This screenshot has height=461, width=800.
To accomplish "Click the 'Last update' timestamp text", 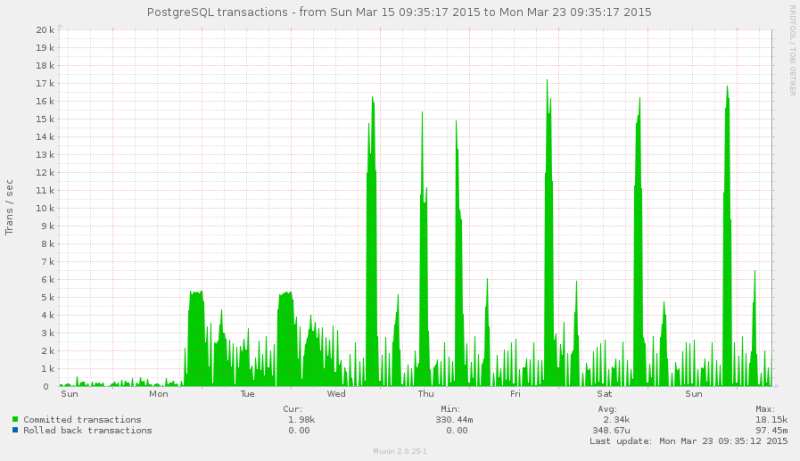I will (688, 441).
